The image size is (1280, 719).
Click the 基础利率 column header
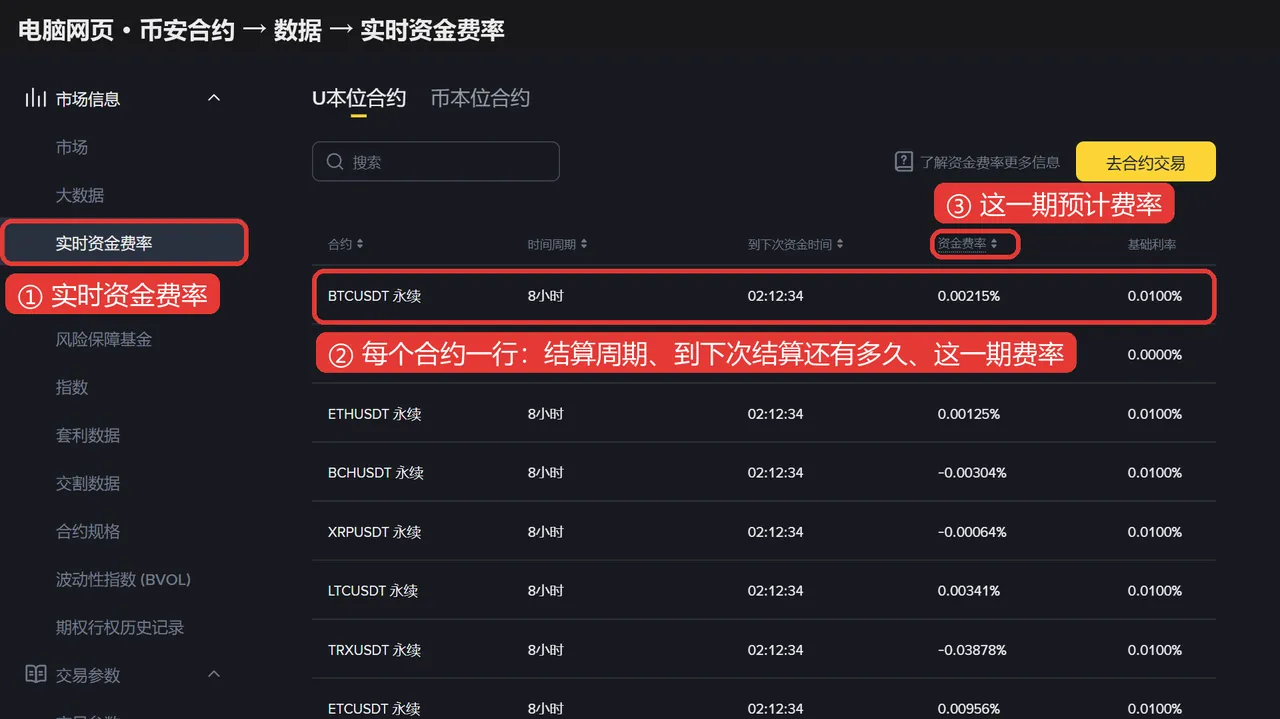tap(1152, 244)
